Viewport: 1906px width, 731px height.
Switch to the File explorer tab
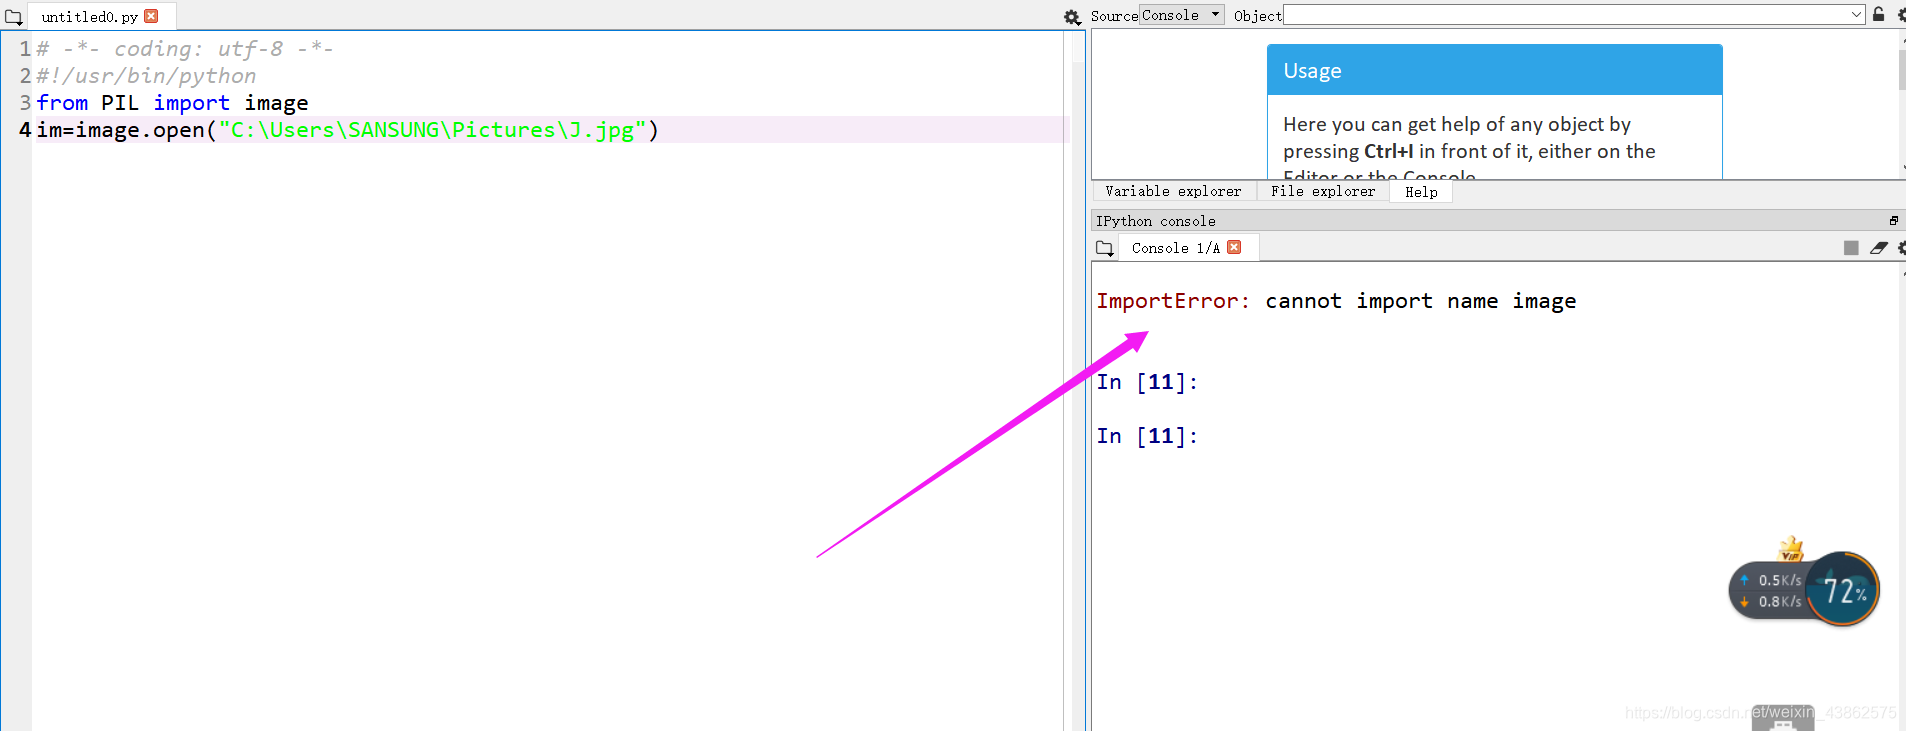tap(1323, 191)
